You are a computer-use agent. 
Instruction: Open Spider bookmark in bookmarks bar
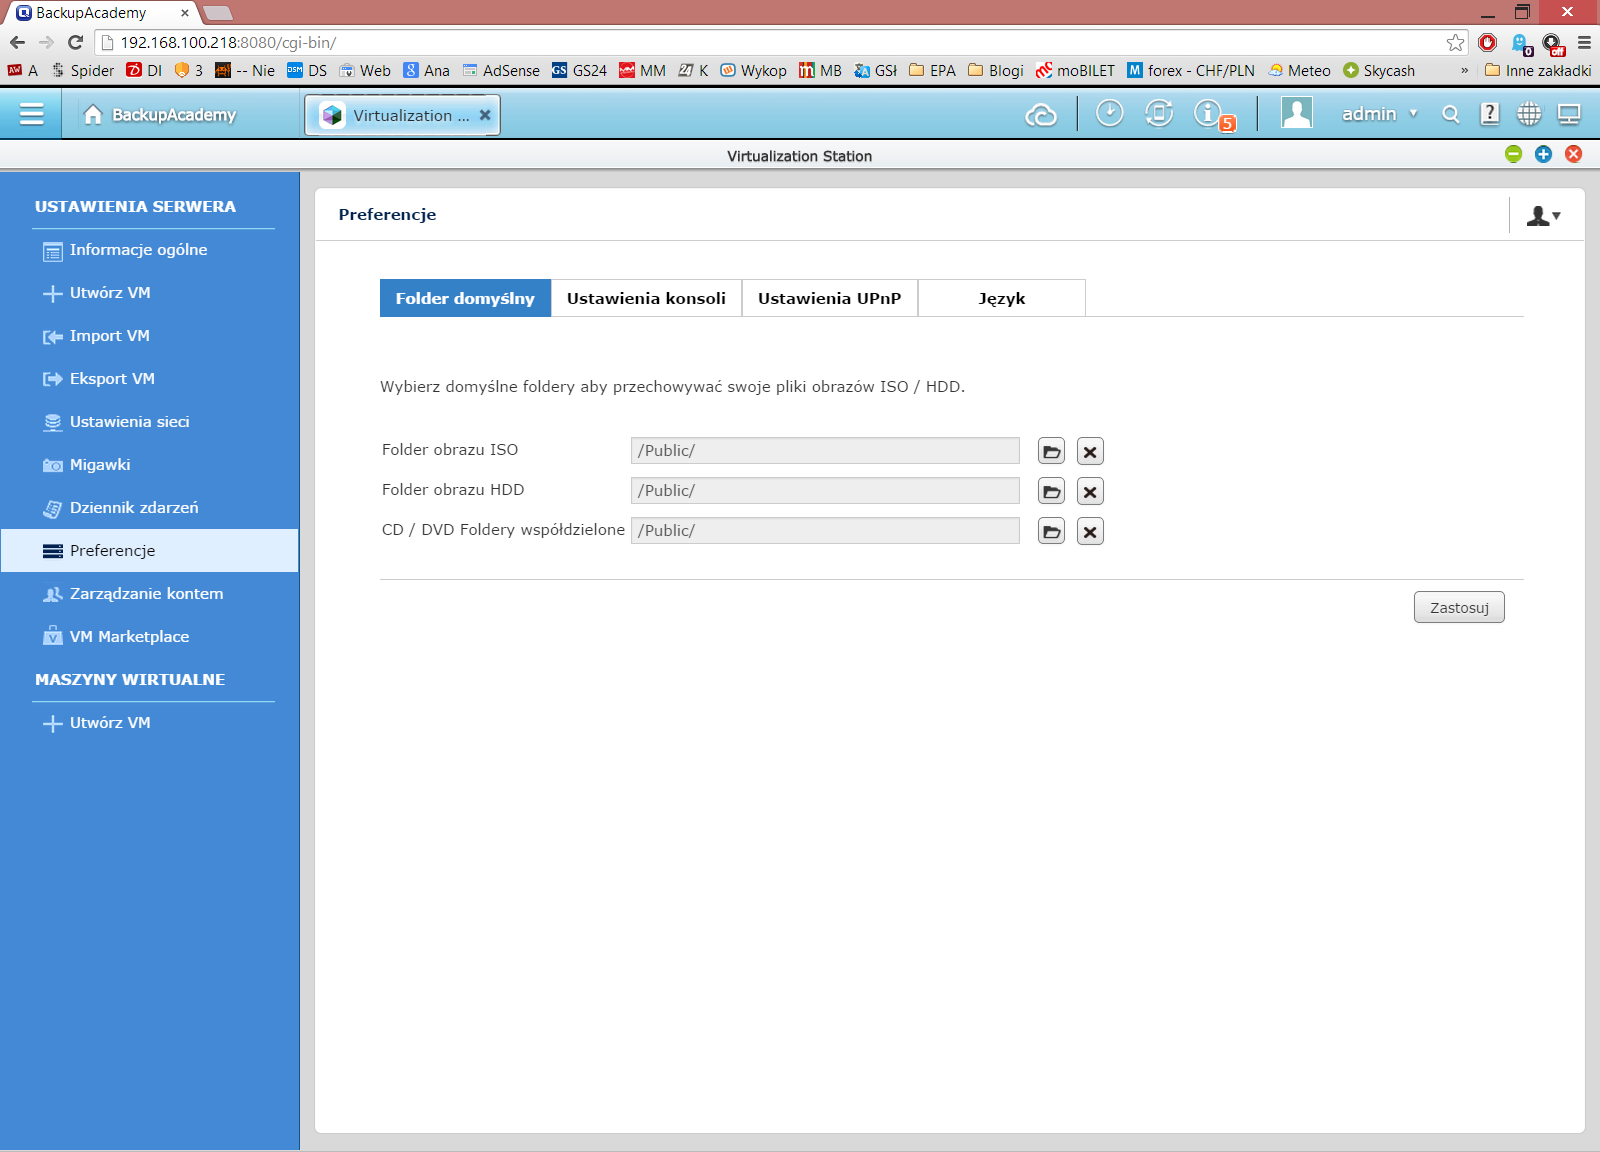click(x=83, y=70)
